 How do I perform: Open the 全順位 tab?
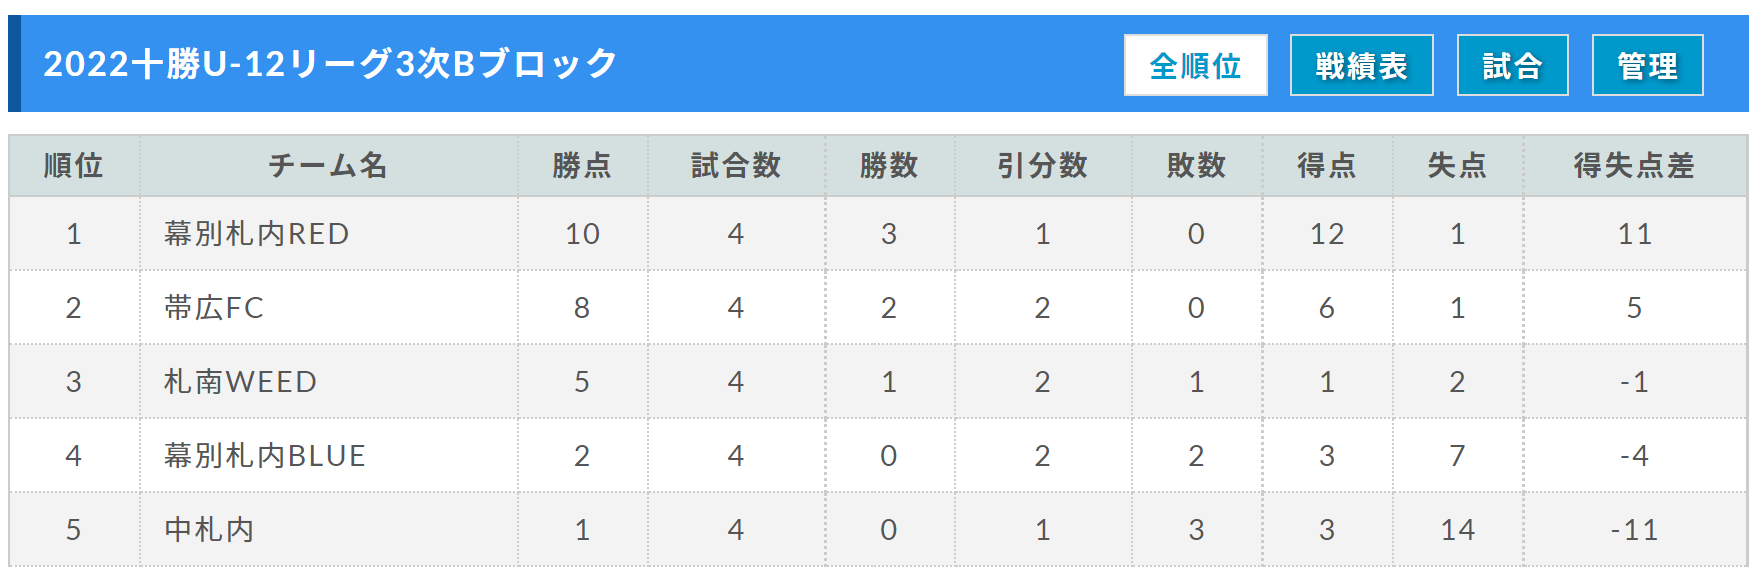[1195, 65]
